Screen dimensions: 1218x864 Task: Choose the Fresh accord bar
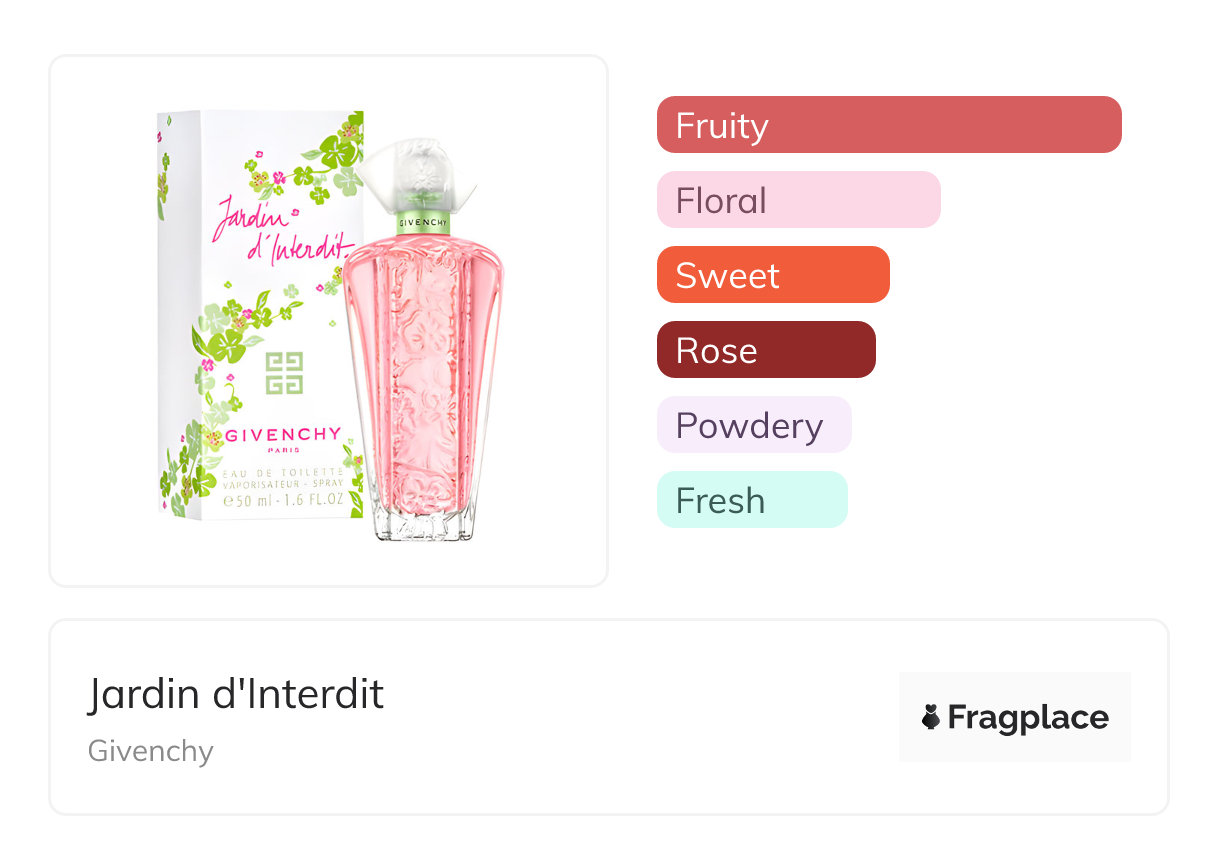(751, 500)
